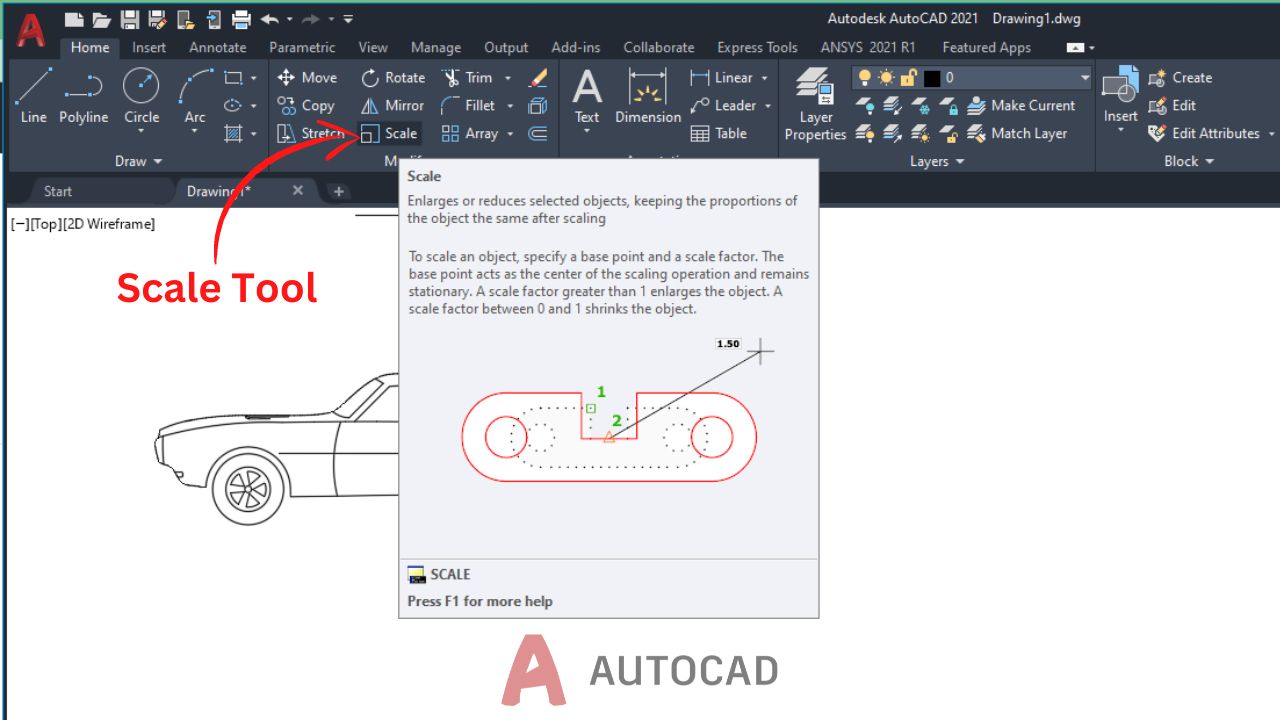Click the Offset tool icon
This screenshot has width=1280, height=720.
(x=538, y=133)
